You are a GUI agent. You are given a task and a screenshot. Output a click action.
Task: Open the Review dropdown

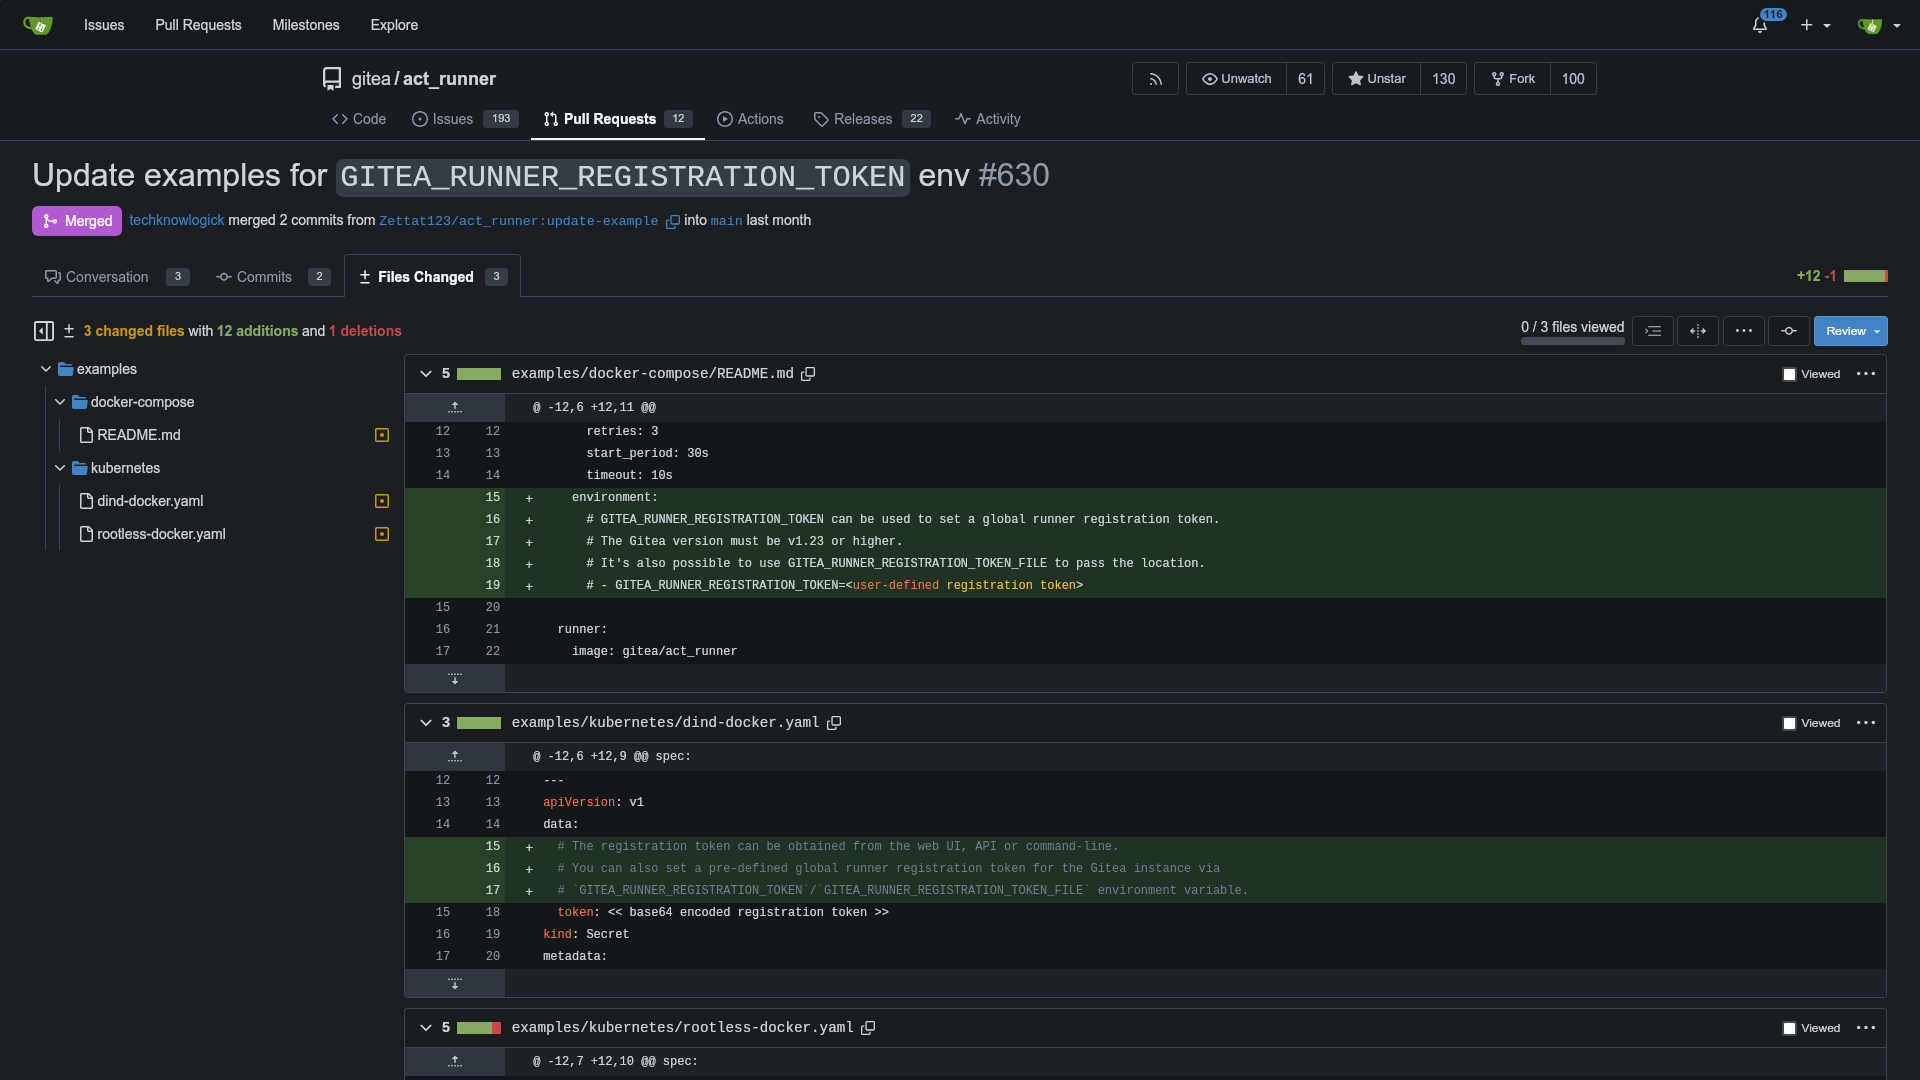(1850, 331)
